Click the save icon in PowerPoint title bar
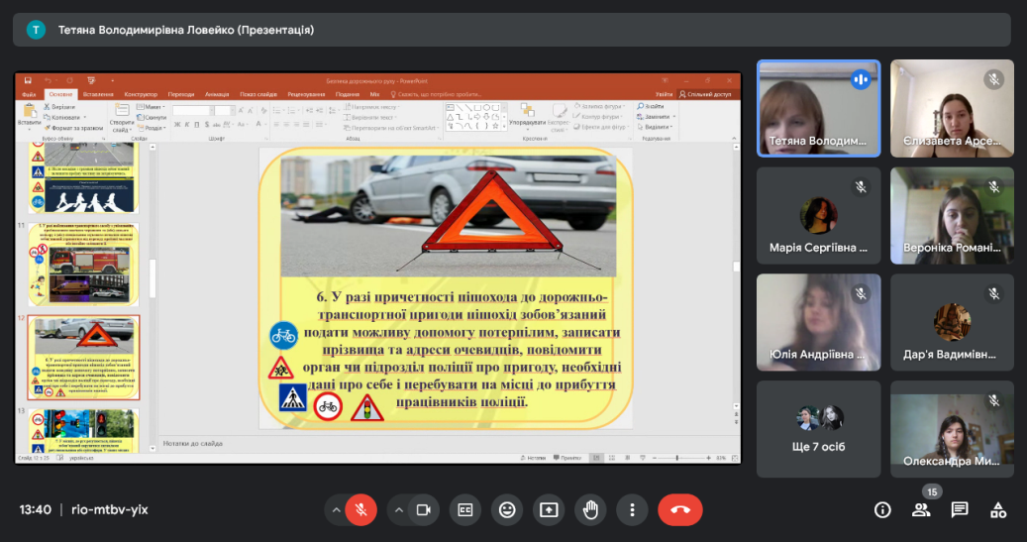Screen dimensions: 1027x542 point(29,80)
